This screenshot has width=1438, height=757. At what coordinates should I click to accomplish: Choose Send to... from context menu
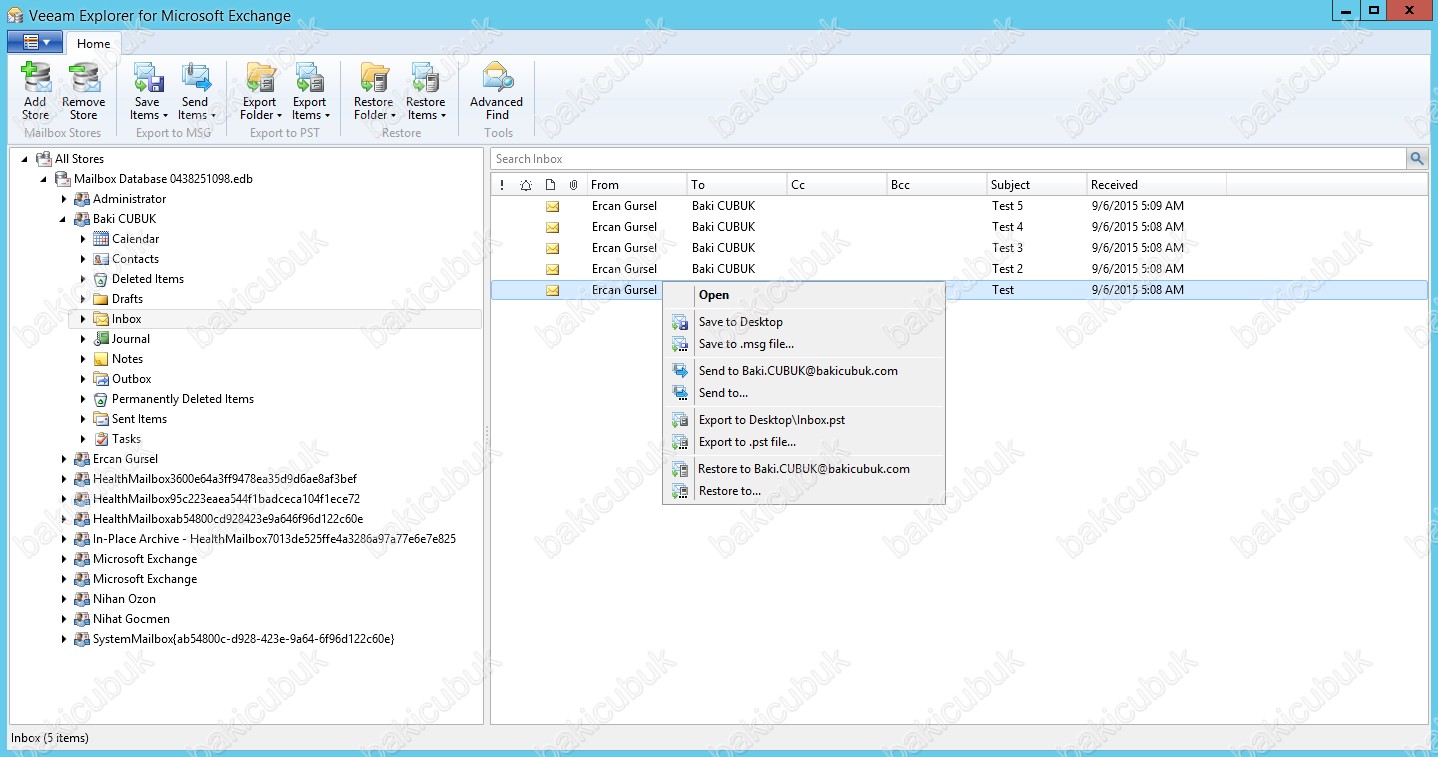click(804, 393)
